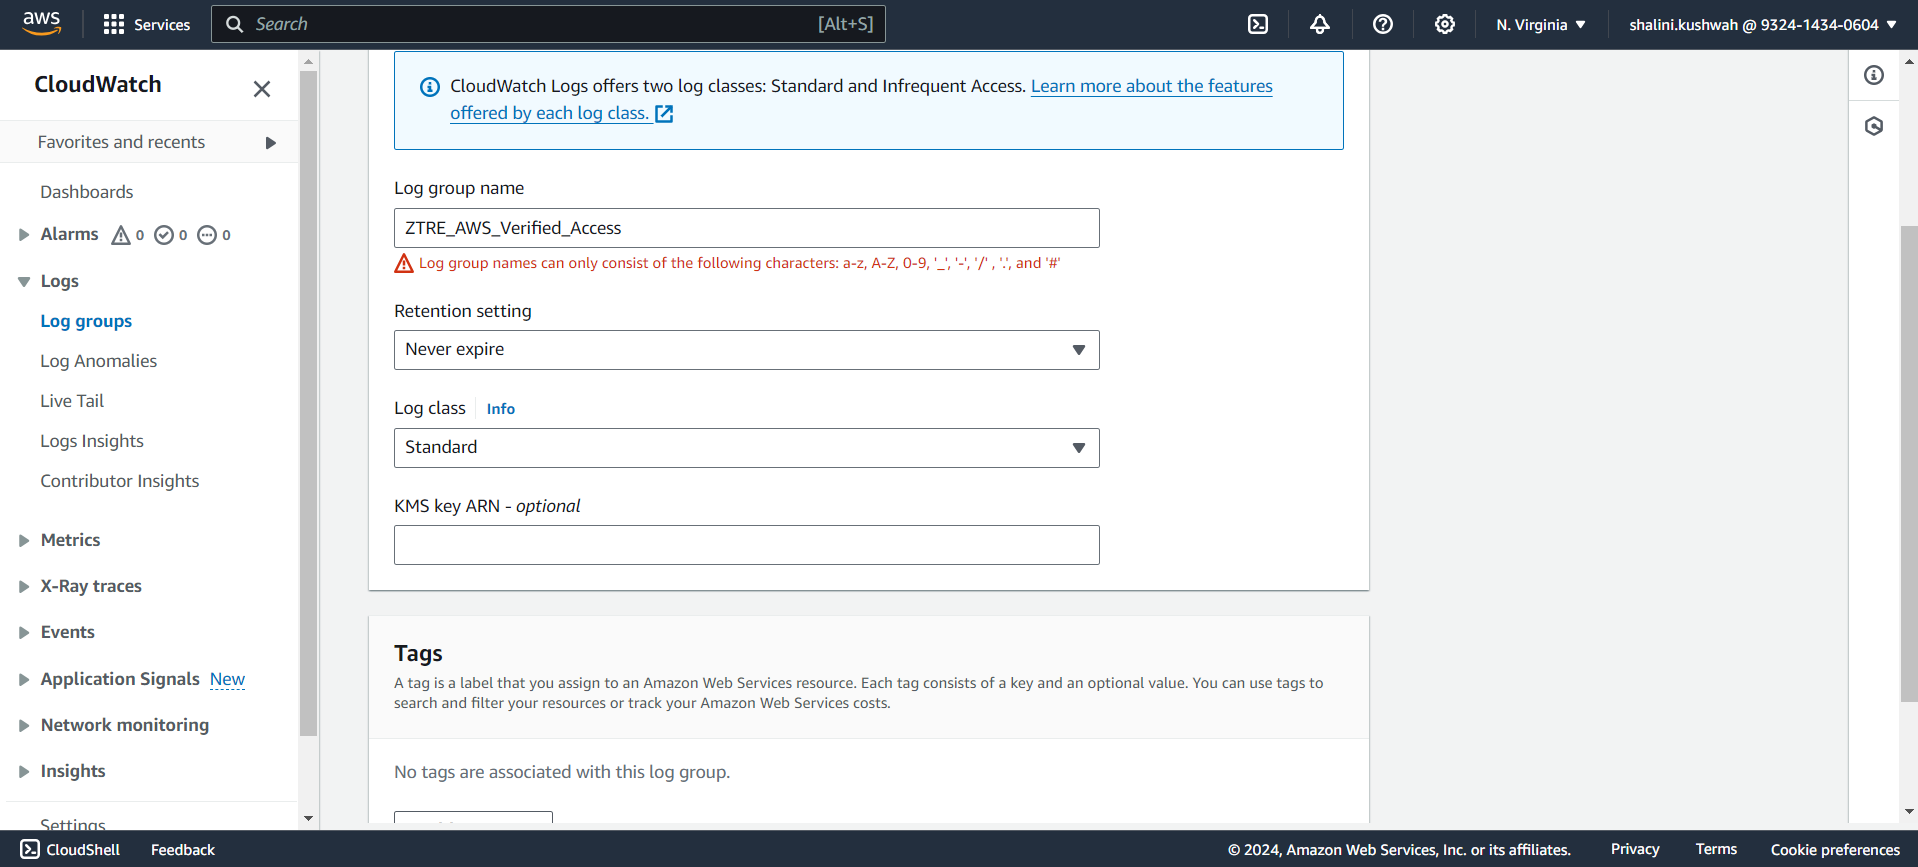Image resolution: width=1918 pixels, height=867 pixels.
Task: Open Log groups in sidebar
Action: [86, 321]
